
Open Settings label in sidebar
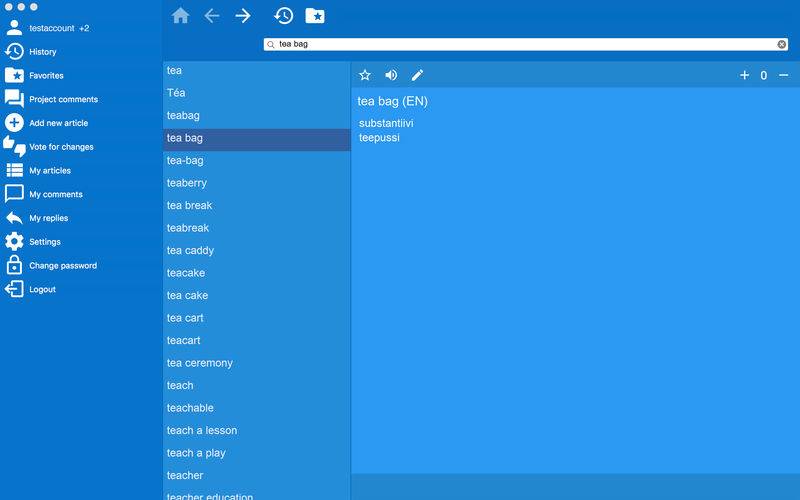[x=45, y=241]
